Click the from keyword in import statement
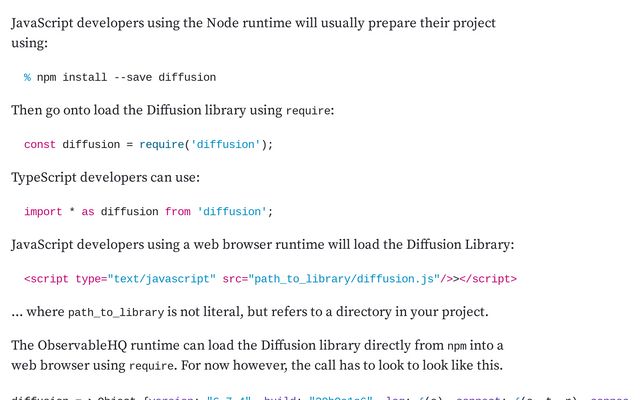This screenshot has height=400, width=640. point(178,211)
